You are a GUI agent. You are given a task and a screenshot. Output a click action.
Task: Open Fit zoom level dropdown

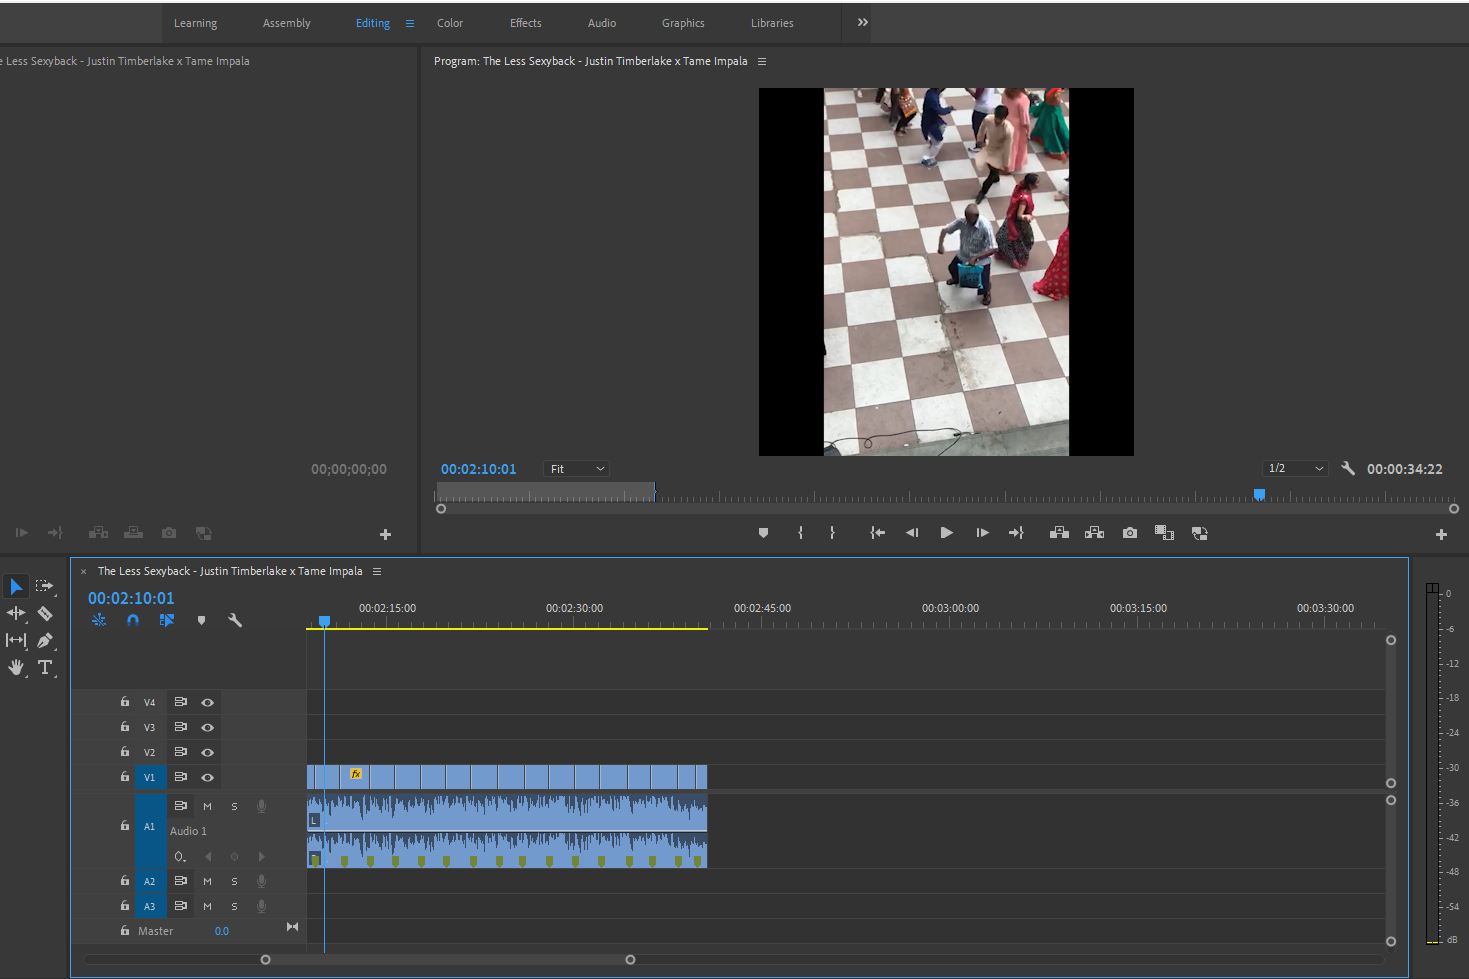click(x=576, y=469)
